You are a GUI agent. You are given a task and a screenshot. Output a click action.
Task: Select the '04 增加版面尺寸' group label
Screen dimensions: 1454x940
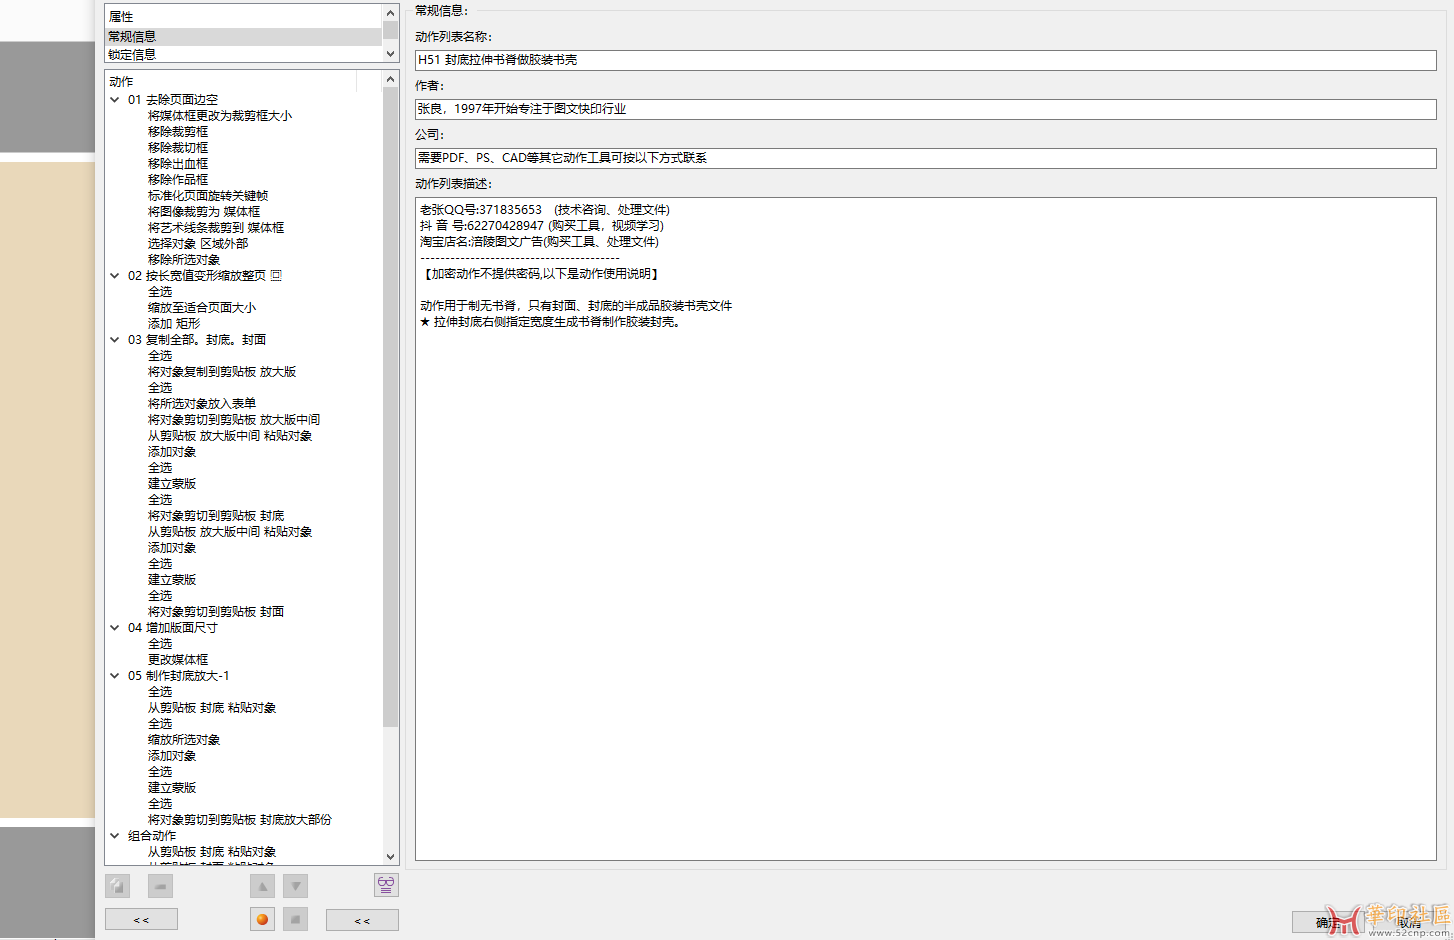(173, 628)
